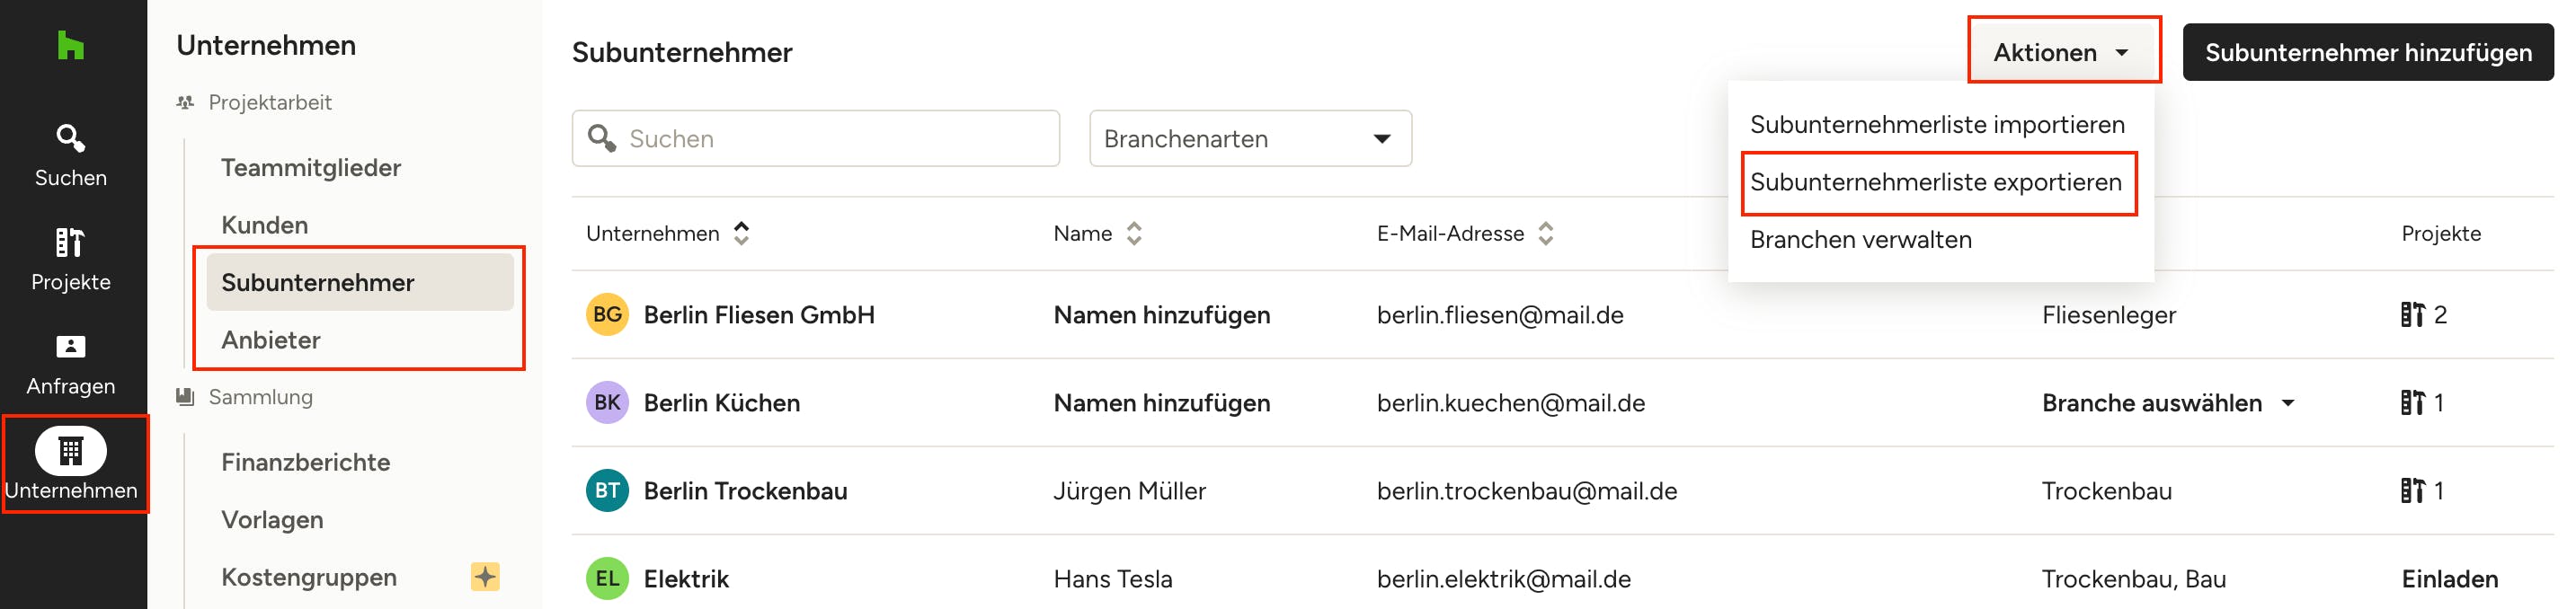
Task: Open the Berlin Fliesen GmbH company name
Action: point(759,315)
